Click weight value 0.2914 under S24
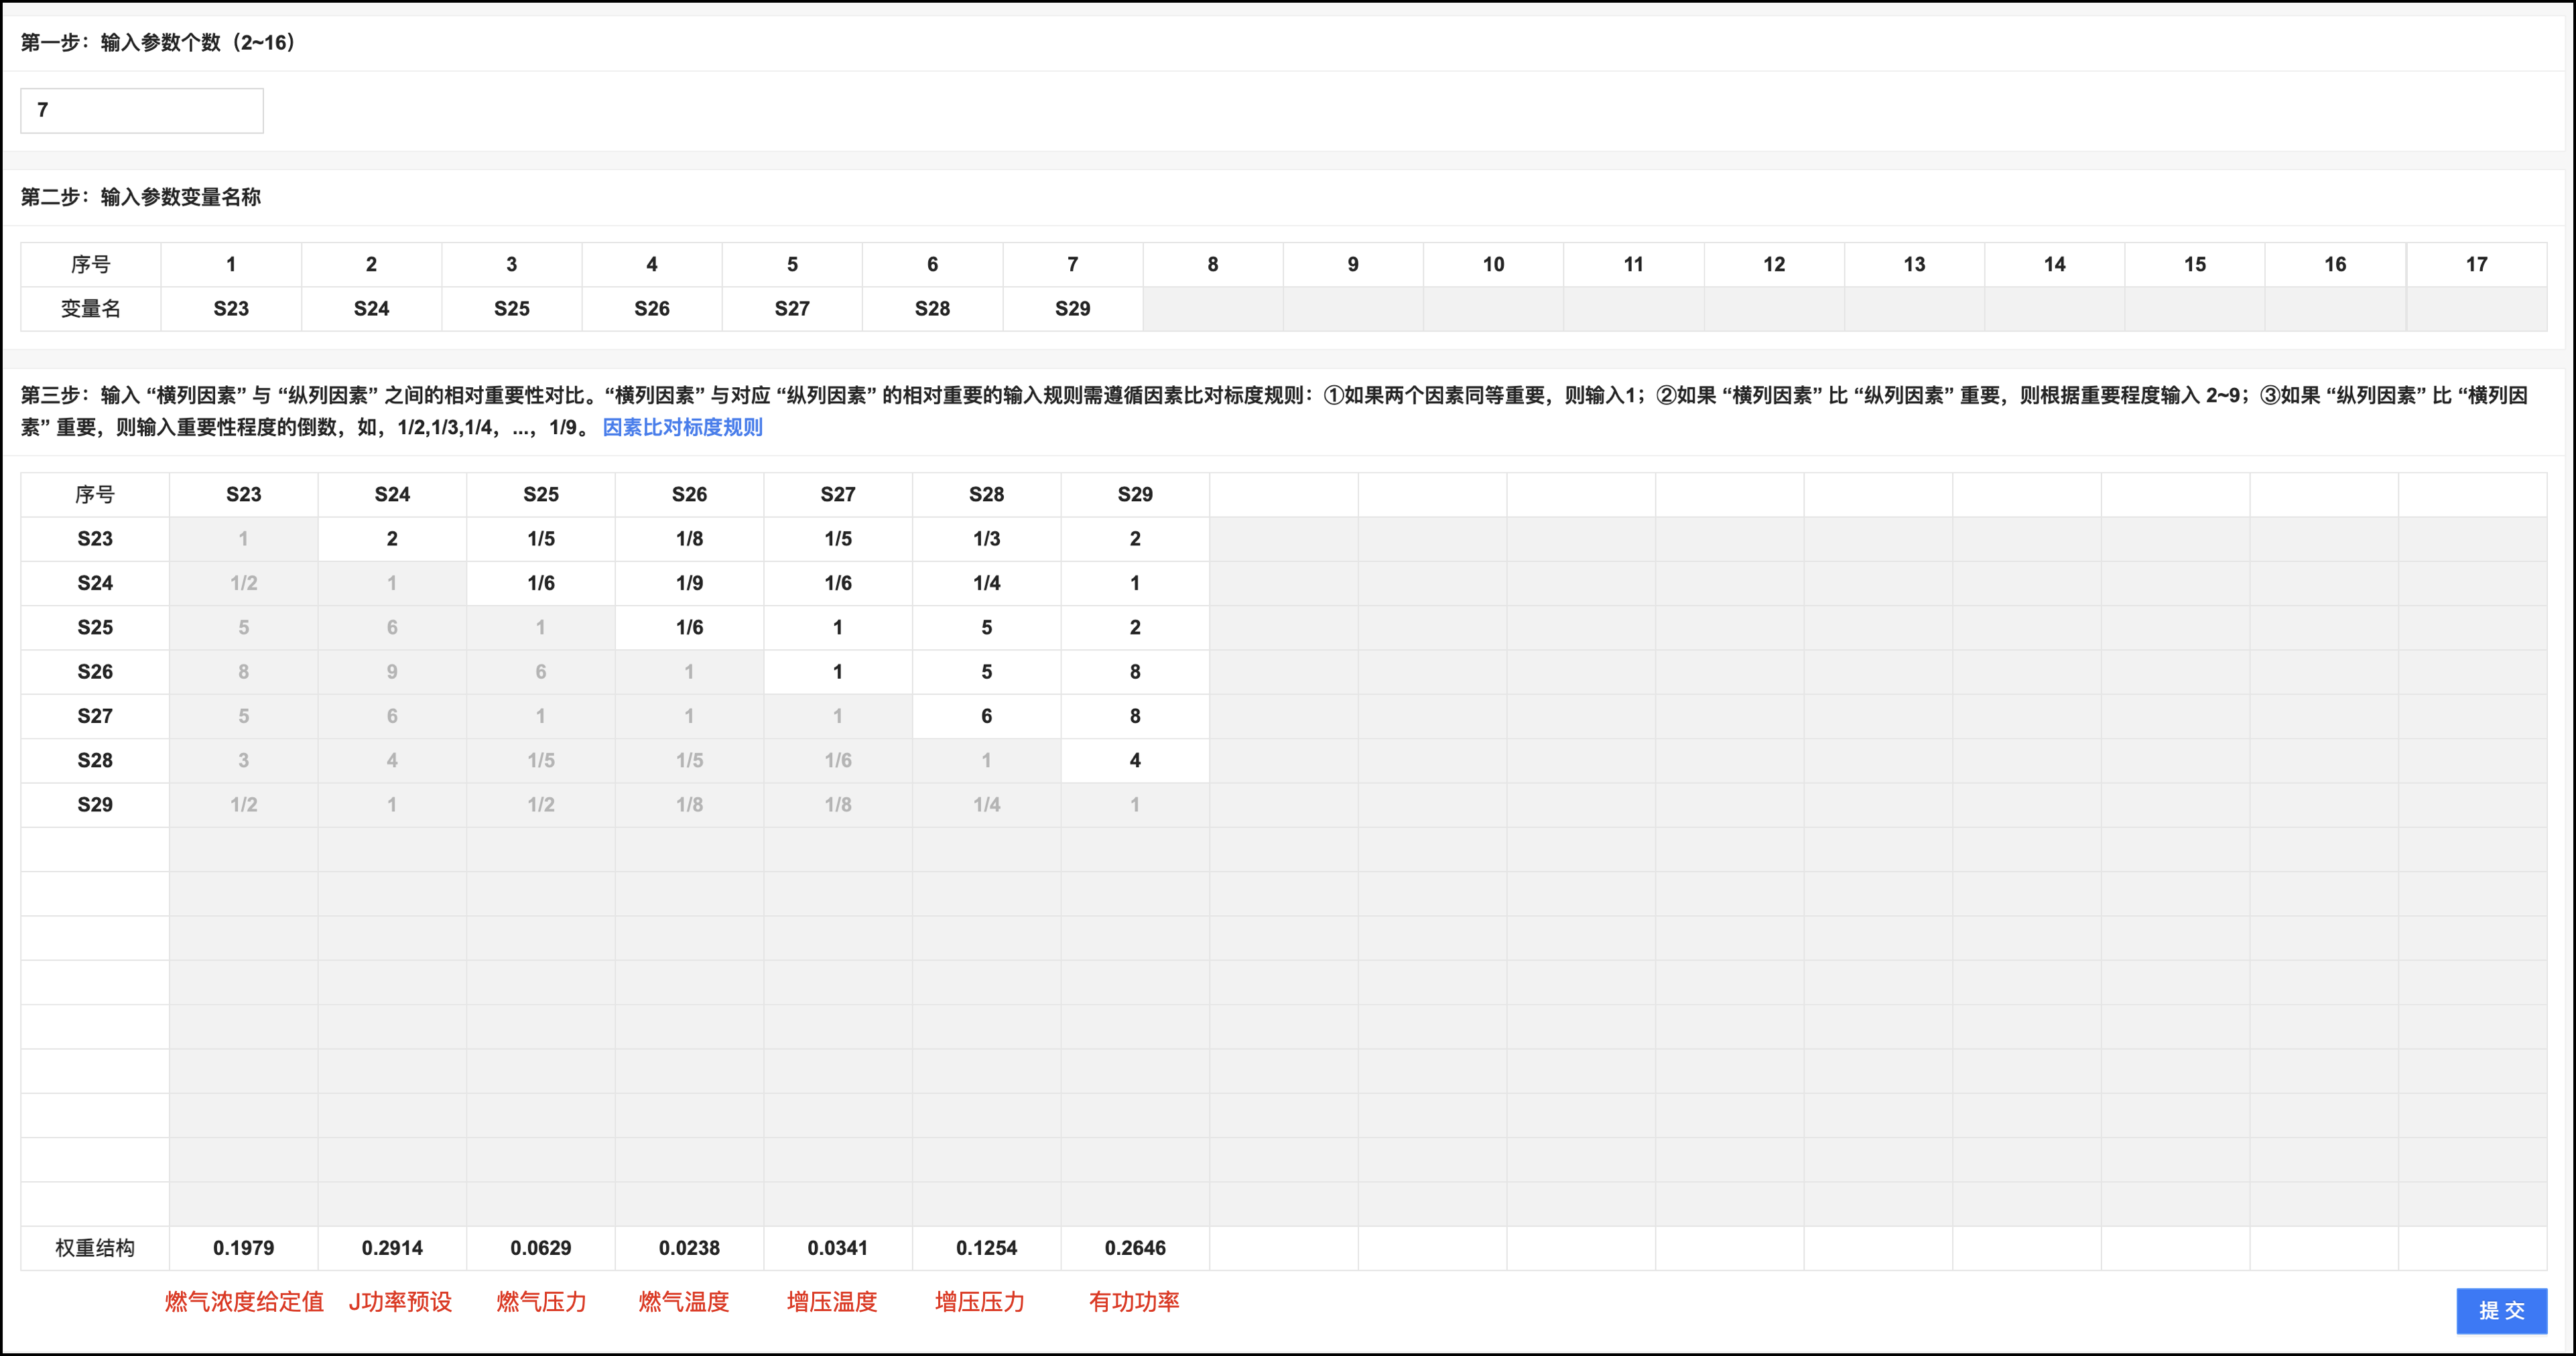The height and width of the screenshot is (1356, 2576). point(392,1248)
